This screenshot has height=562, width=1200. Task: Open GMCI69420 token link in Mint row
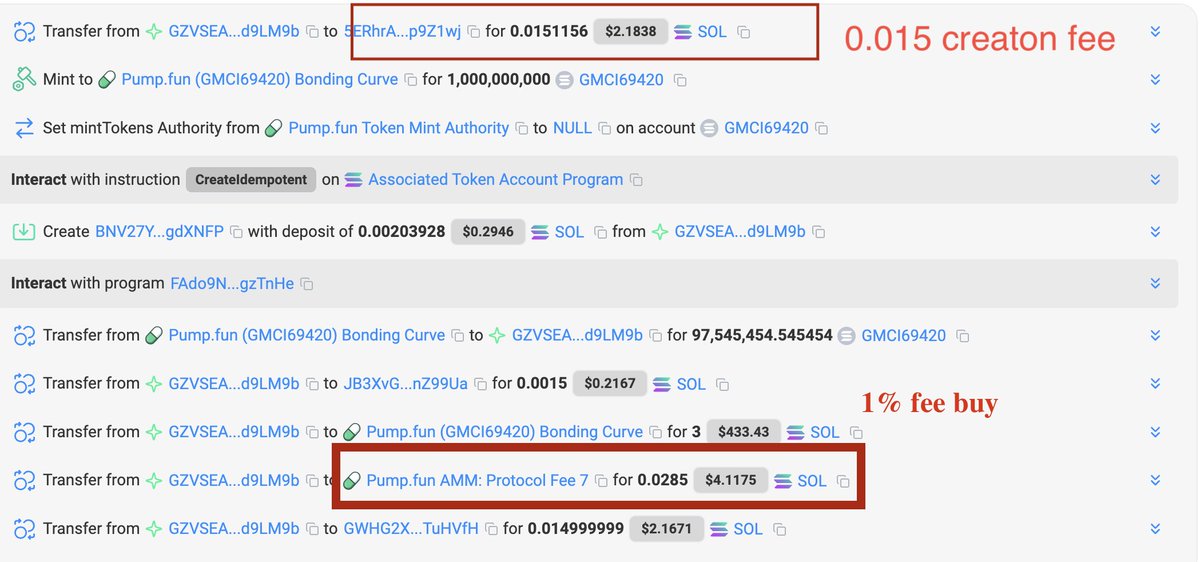[621, 80]
